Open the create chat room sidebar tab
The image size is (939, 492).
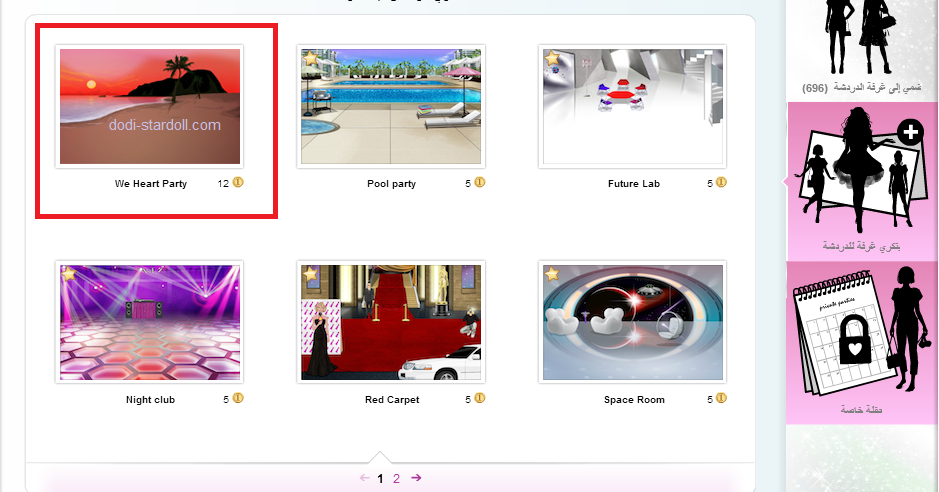tap(861, 181)
